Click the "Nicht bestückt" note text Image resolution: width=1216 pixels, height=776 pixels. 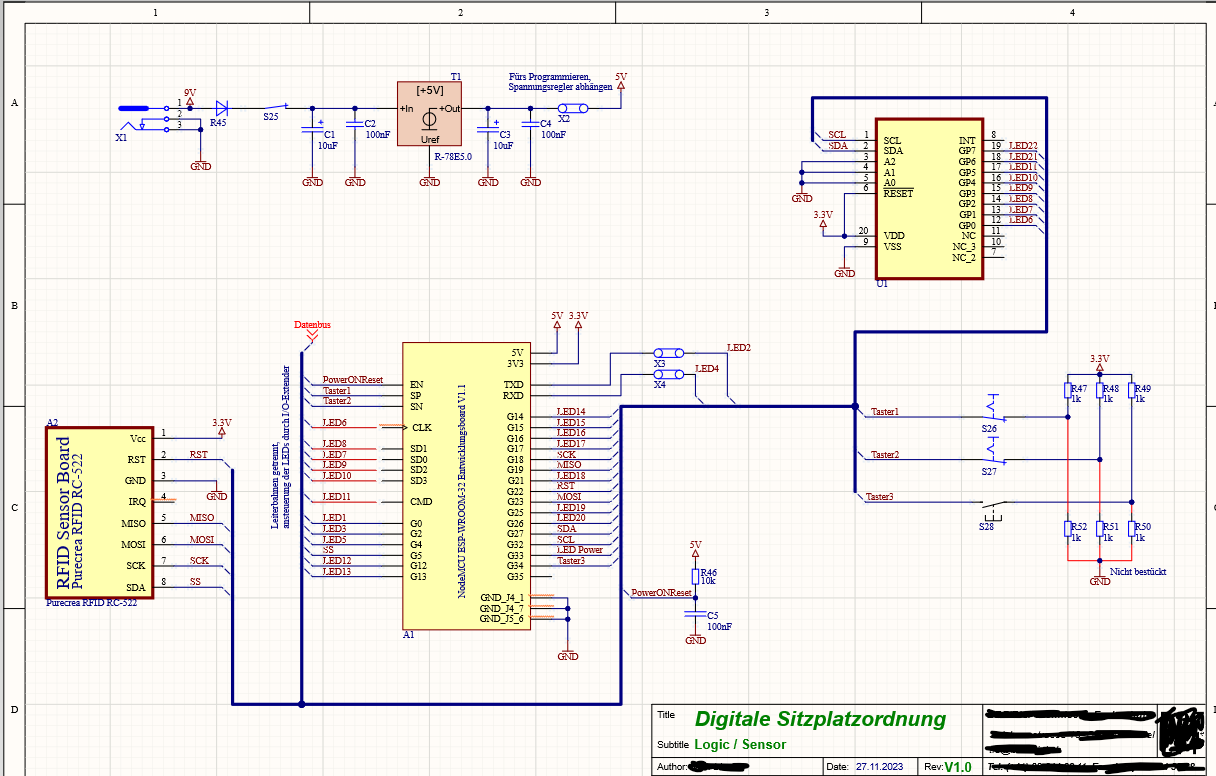coord(1138,572)
